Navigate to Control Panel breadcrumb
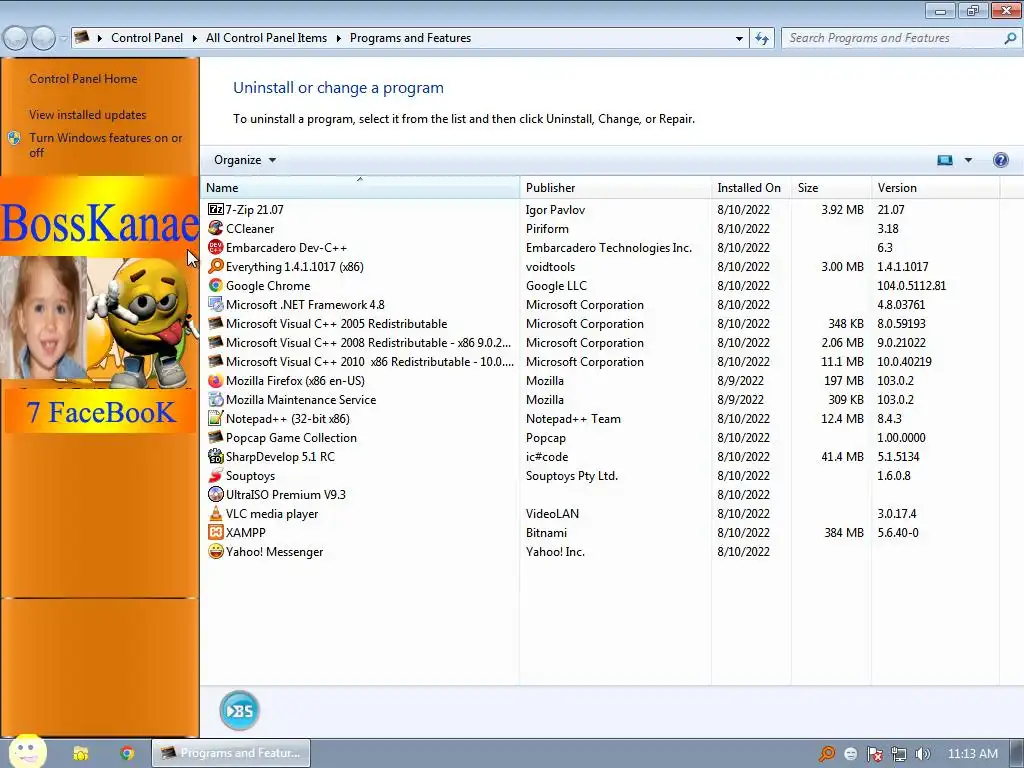 point(147,39)
